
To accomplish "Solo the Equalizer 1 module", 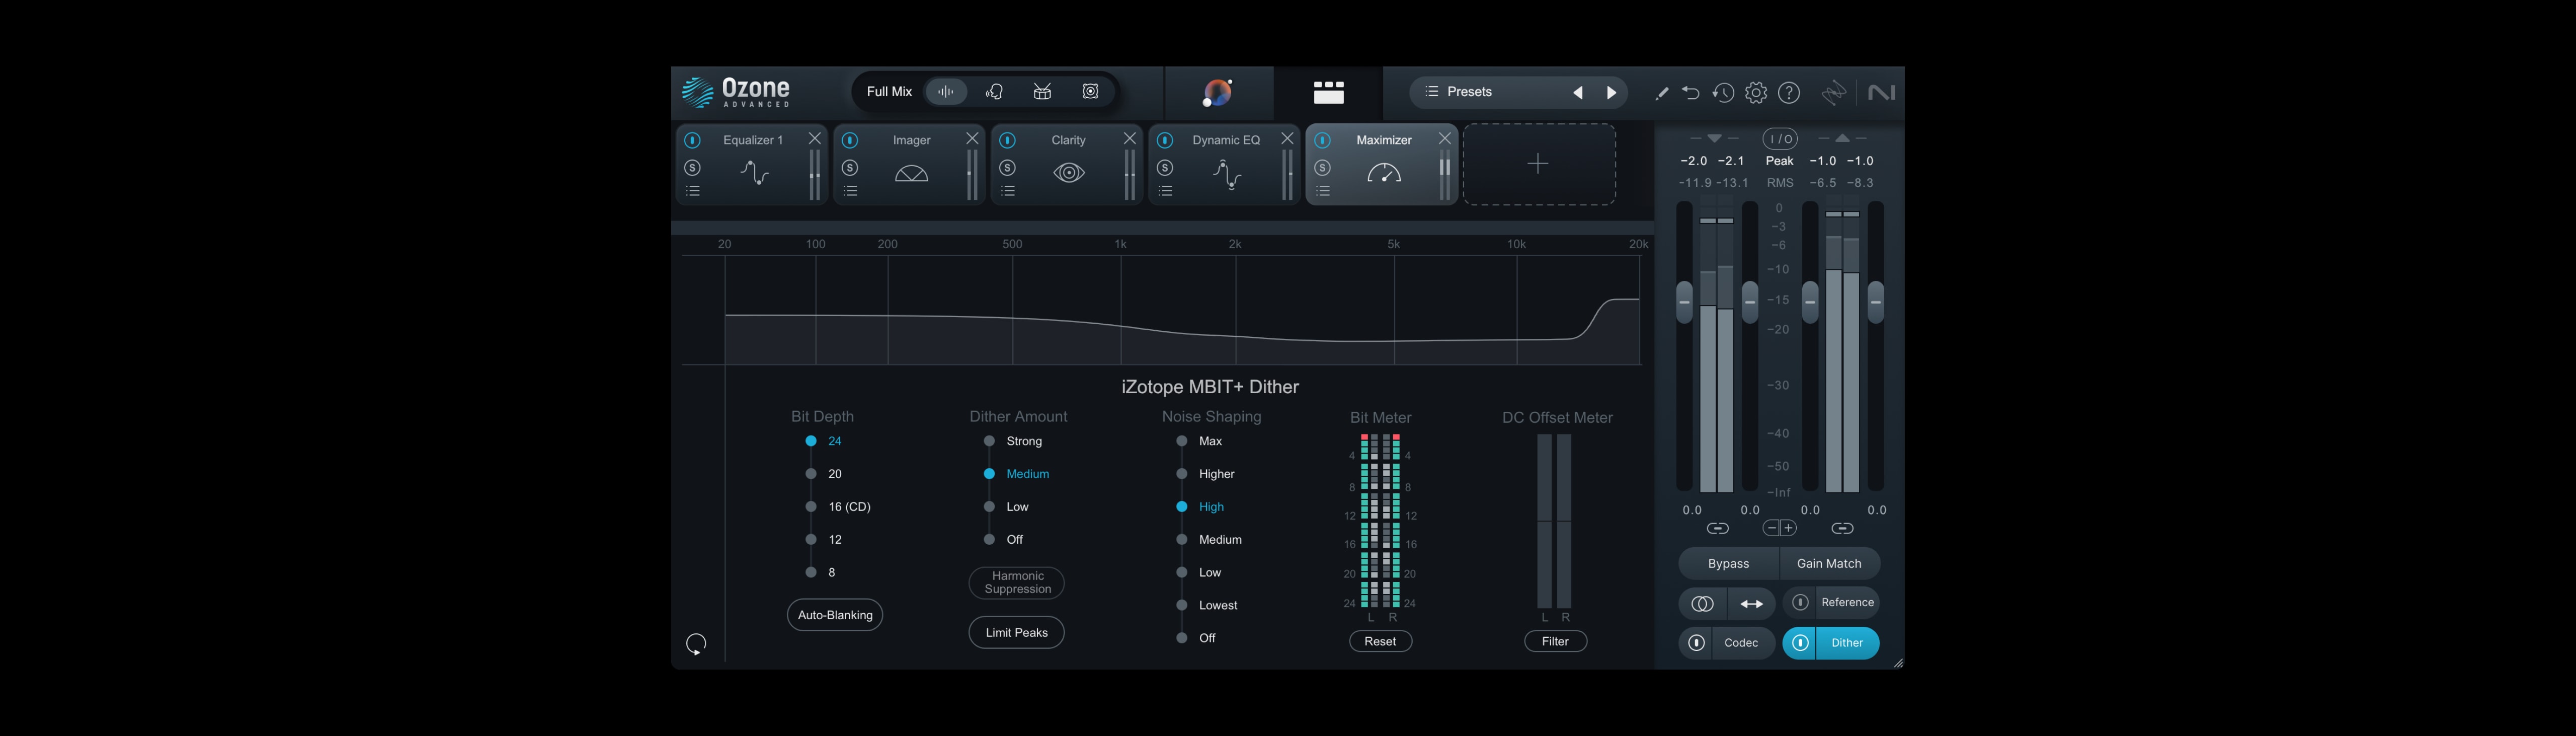I will [x=692, y=167].
